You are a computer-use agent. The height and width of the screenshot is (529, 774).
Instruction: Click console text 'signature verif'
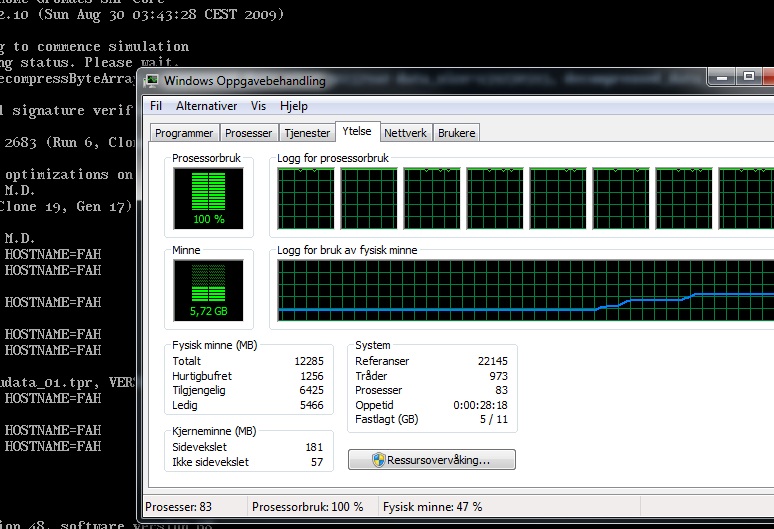73,111
